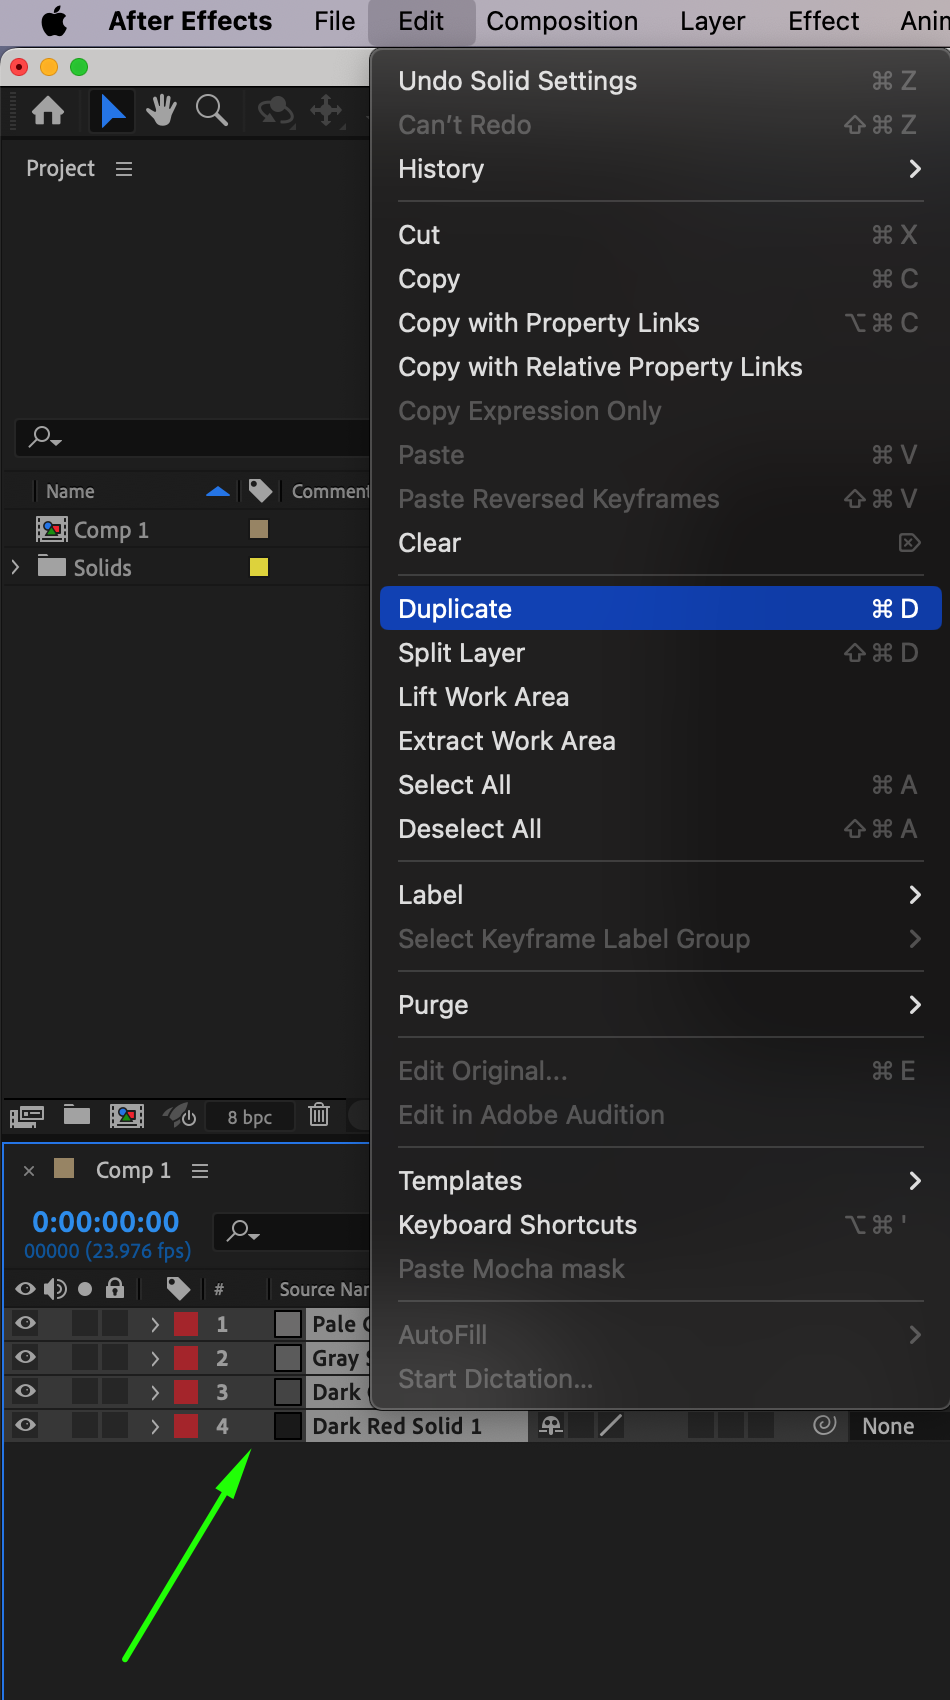Click the label tag column header in Project
Image resolution: width=950 pixels, height=1700 pixels.
[x=260, y=490]
